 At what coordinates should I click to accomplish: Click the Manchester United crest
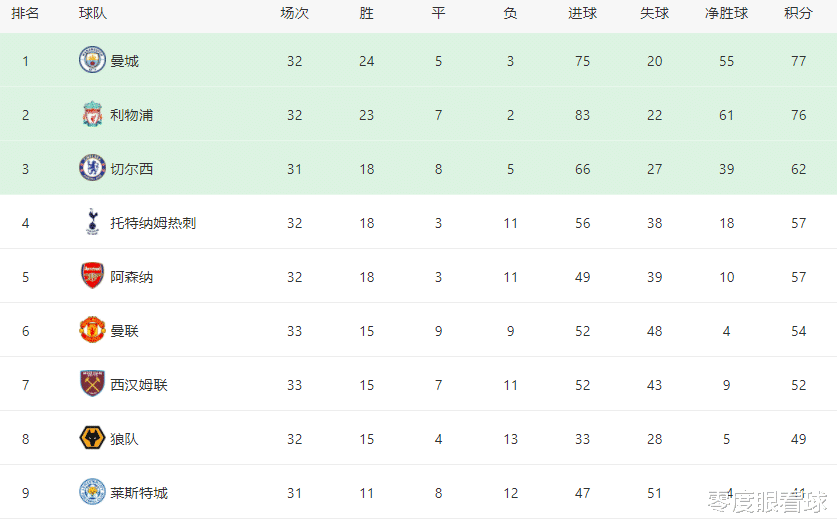pos(92,330)
